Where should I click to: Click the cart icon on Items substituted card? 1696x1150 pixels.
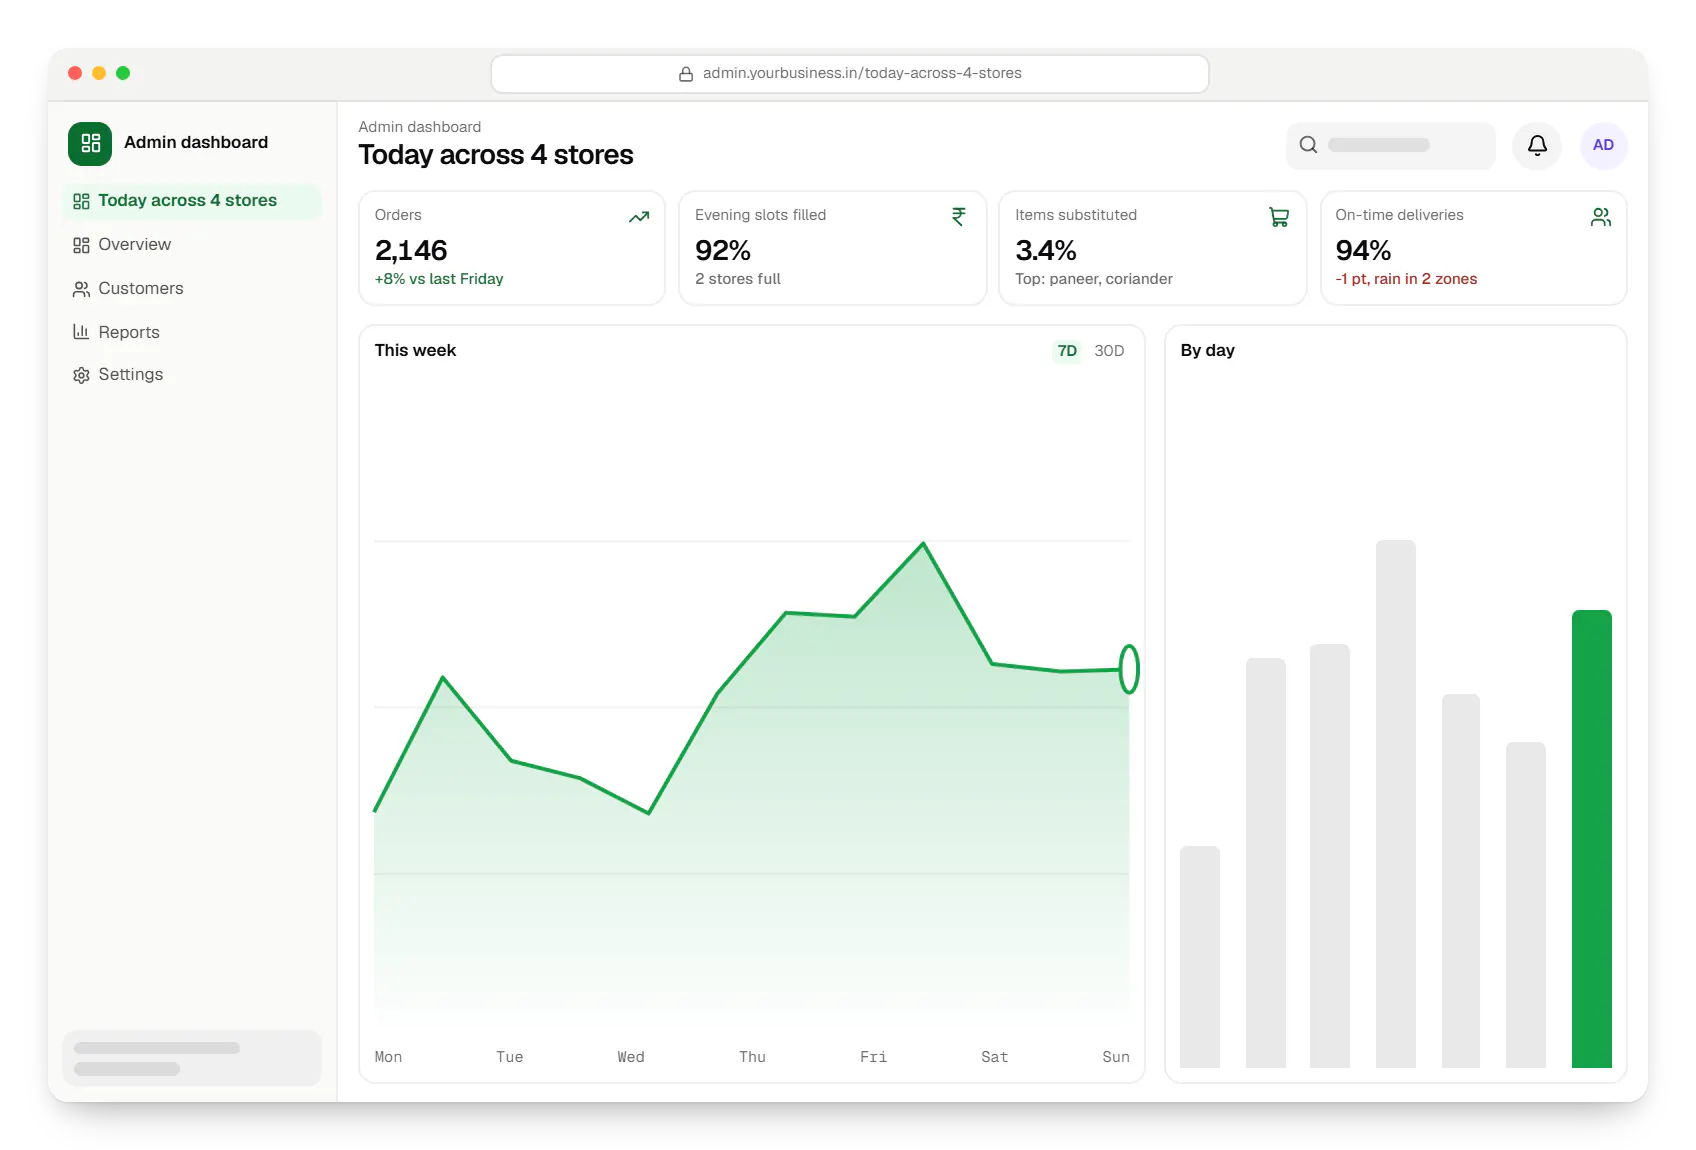[x=1279, y=217]
